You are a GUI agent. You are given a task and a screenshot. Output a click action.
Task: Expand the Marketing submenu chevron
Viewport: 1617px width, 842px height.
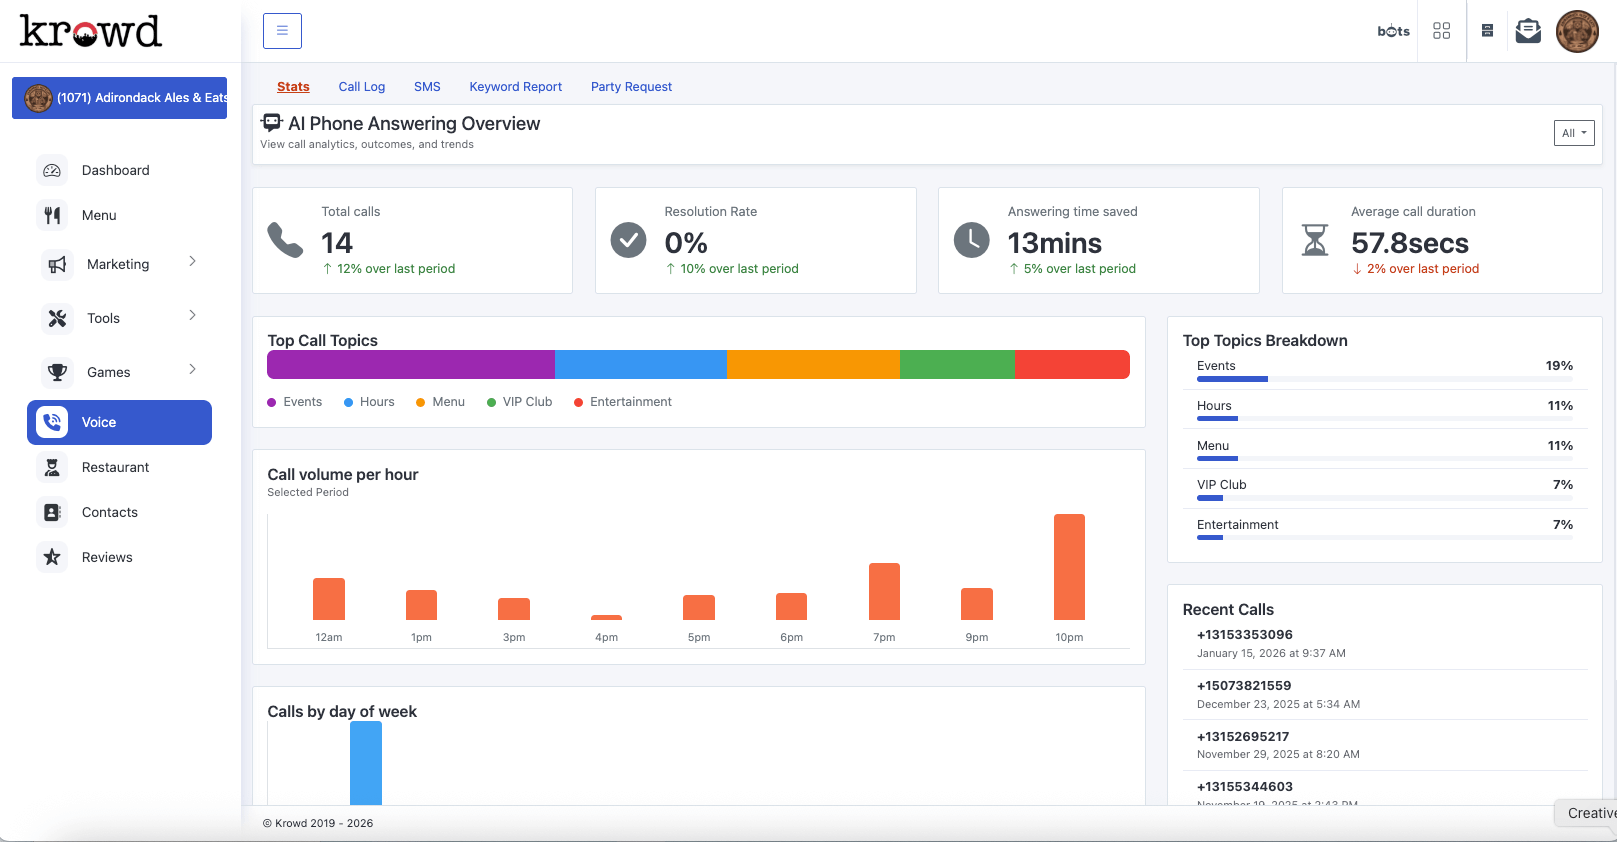point(193,262)
